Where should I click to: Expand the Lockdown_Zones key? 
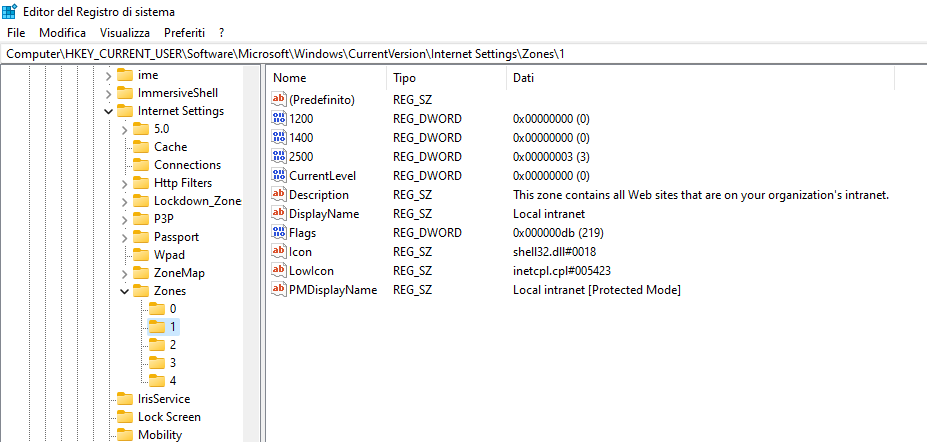click(124, 202)
